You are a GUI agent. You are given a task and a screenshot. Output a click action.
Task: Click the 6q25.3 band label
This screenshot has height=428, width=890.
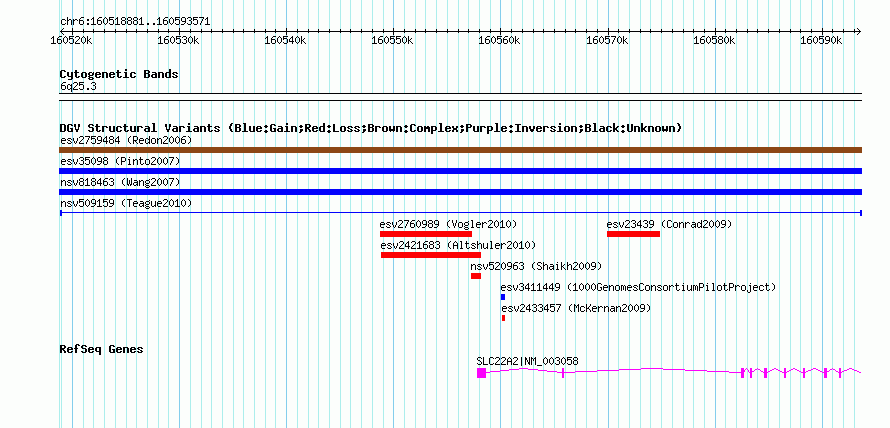(x=78, y=86)
